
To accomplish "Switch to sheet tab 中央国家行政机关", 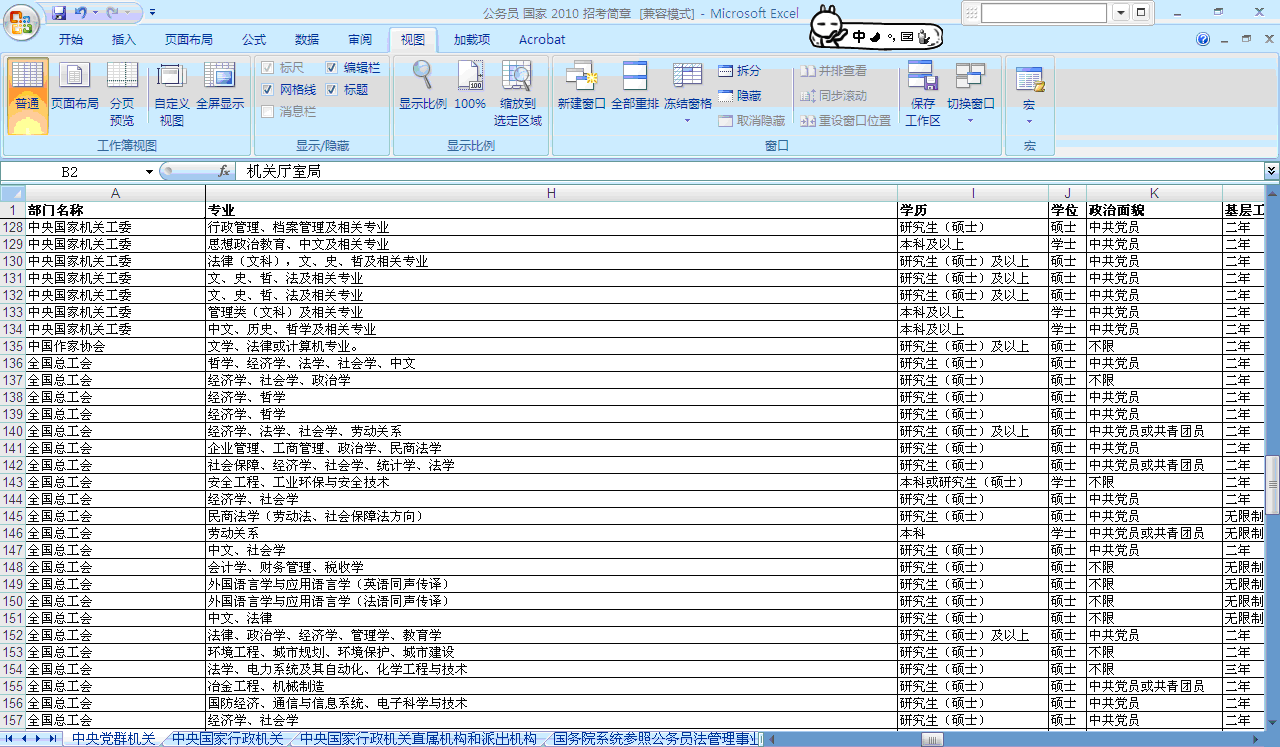I will [227, 739].
